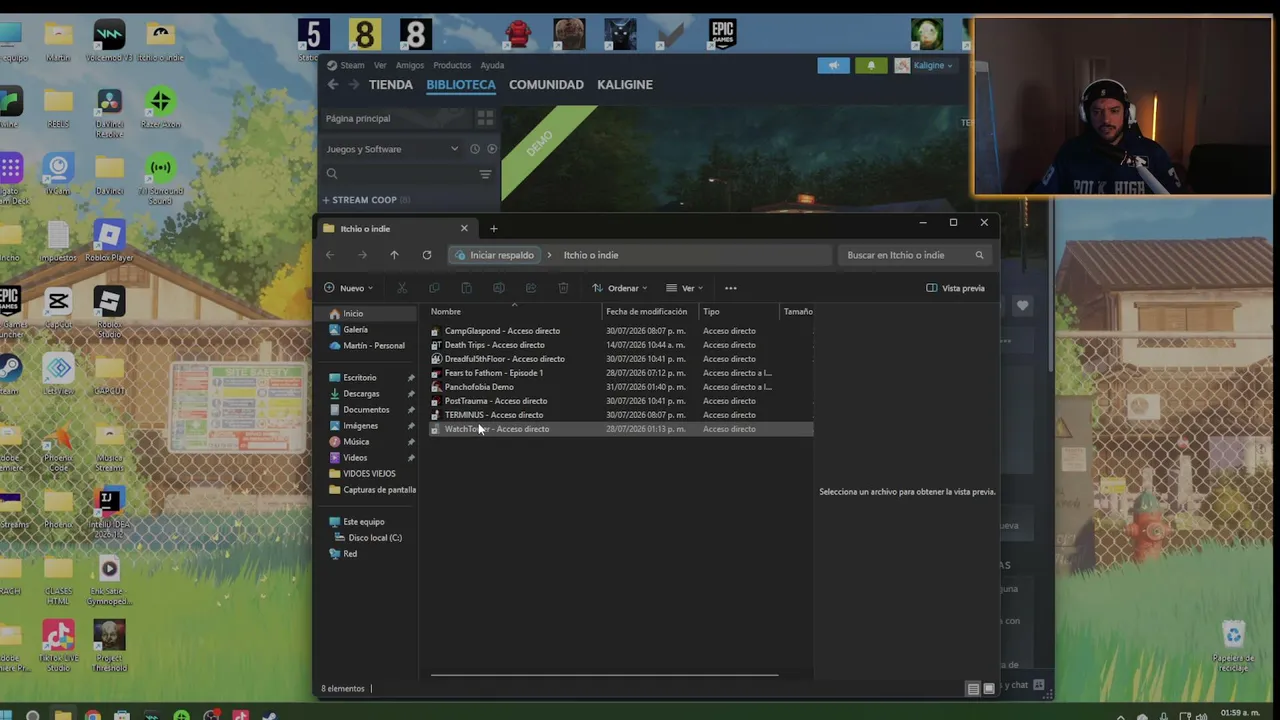Click the Copy icon in Explorer toolbar
Viewport: 1280px width, 720px height.
(x=434, y=288)
